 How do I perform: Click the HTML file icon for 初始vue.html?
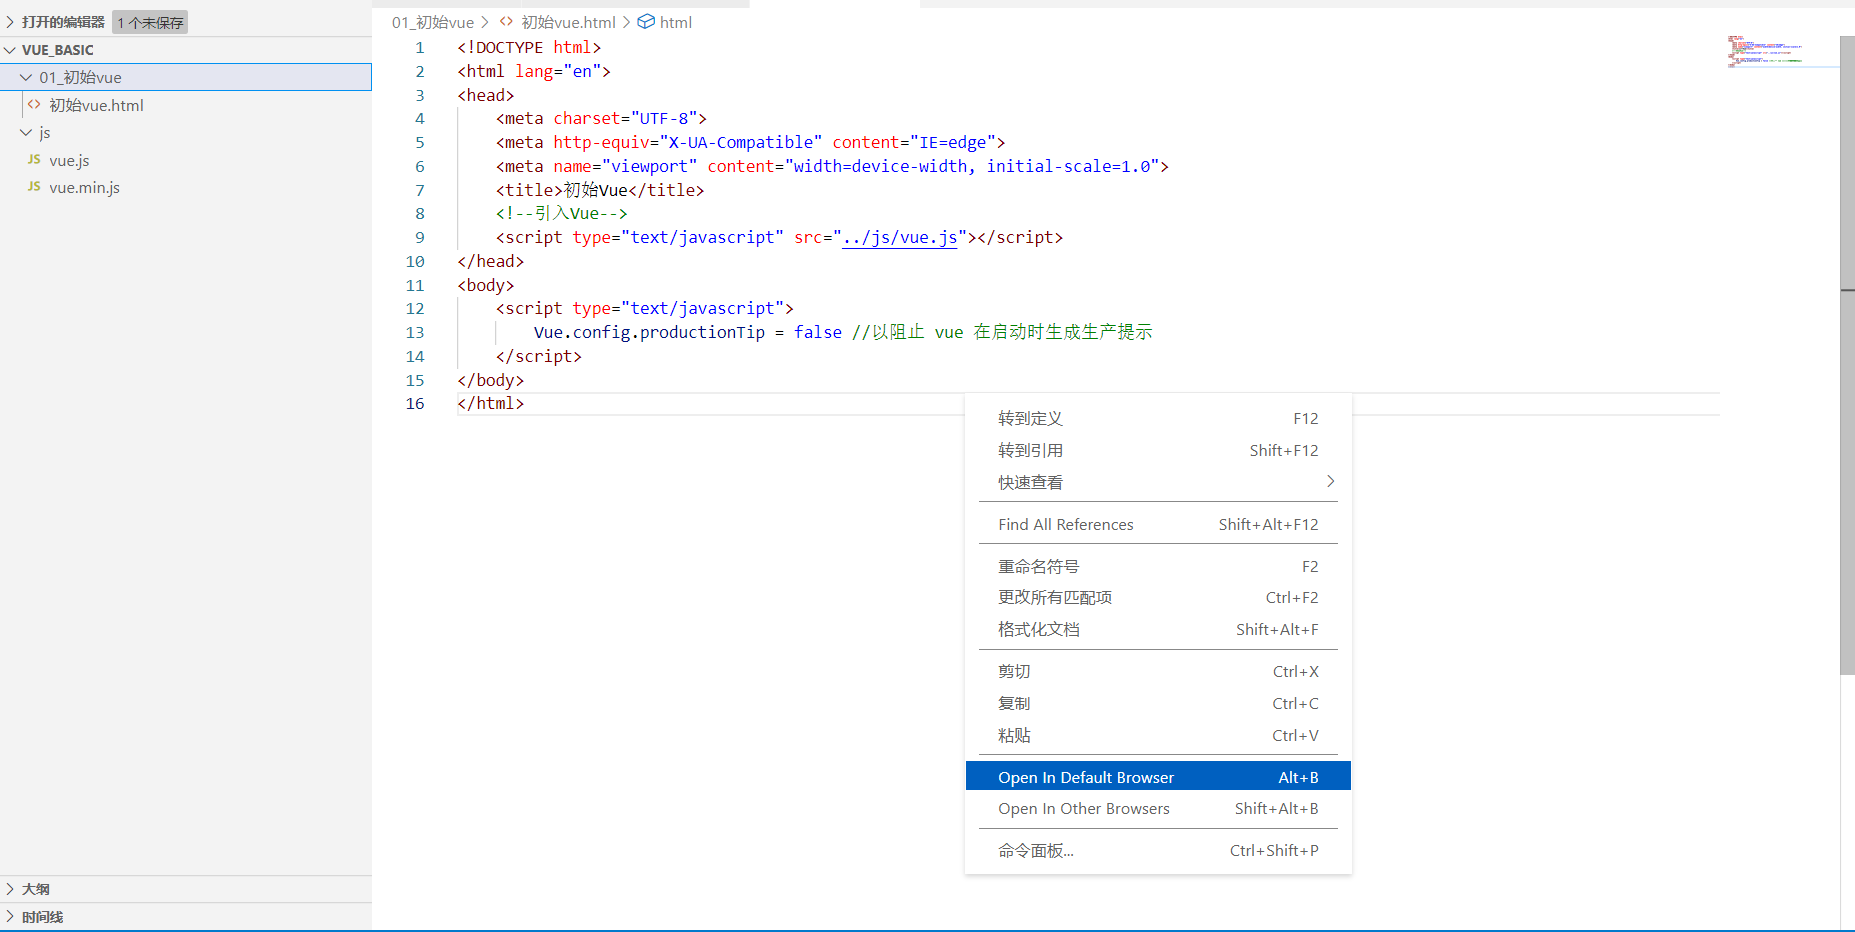(x=34, y=104)
